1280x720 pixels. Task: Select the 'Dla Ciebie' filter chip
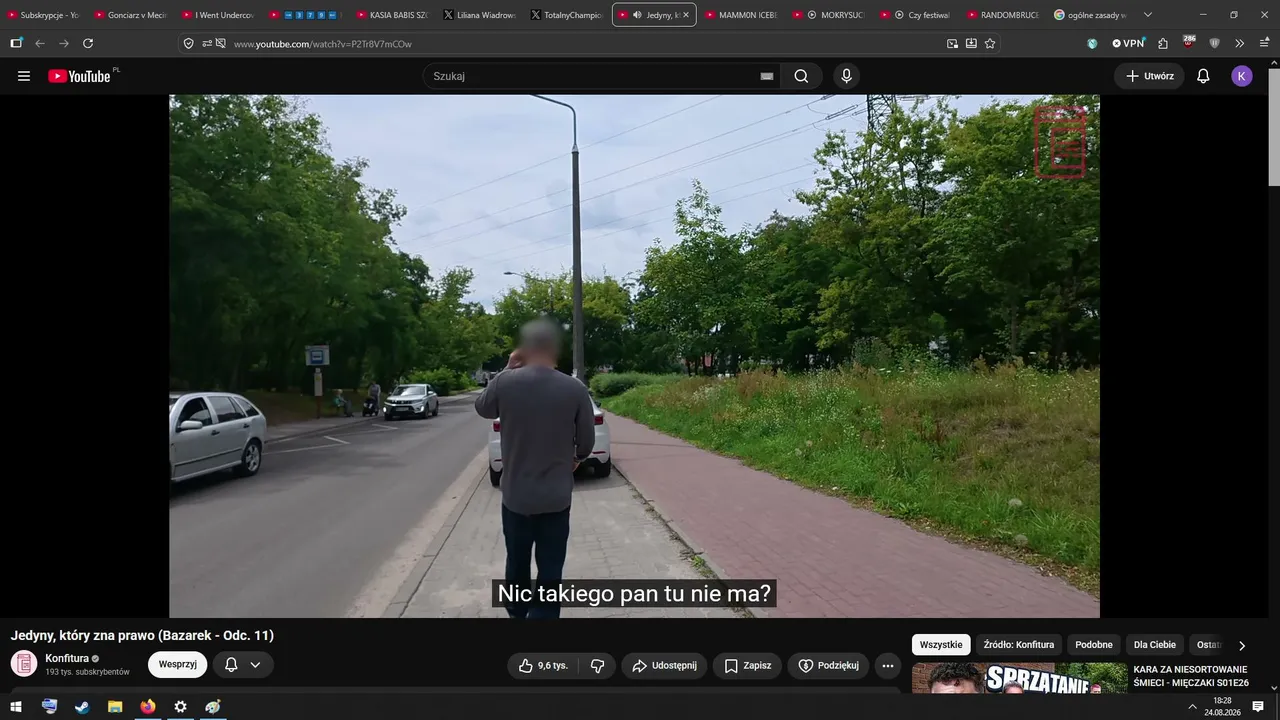click(1155, 645)
